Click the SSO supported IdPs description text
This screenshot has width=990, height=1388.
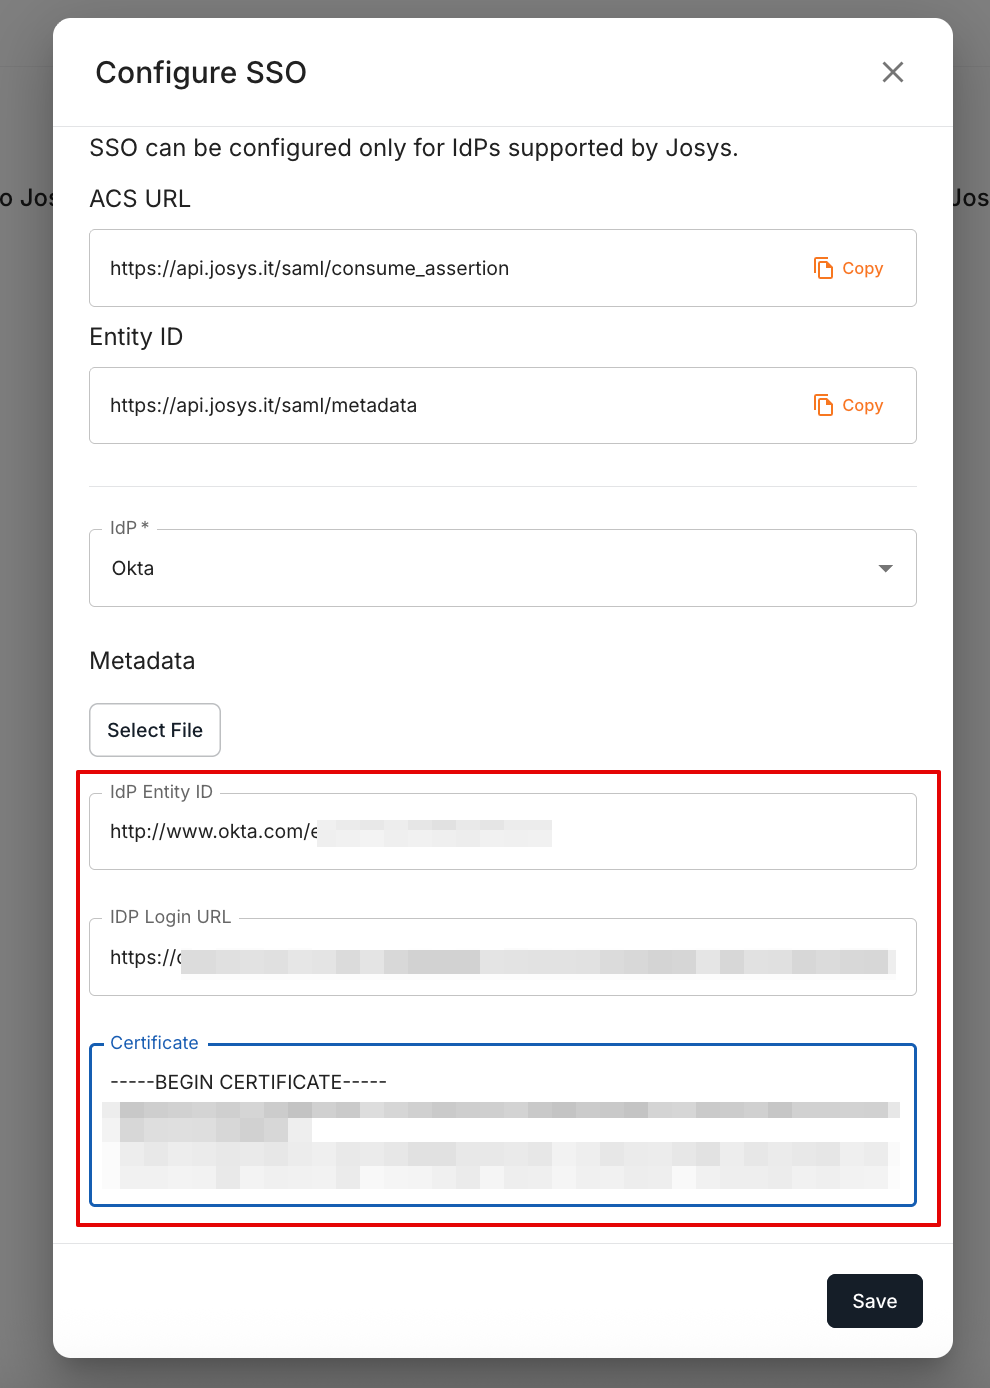[413, 148]
